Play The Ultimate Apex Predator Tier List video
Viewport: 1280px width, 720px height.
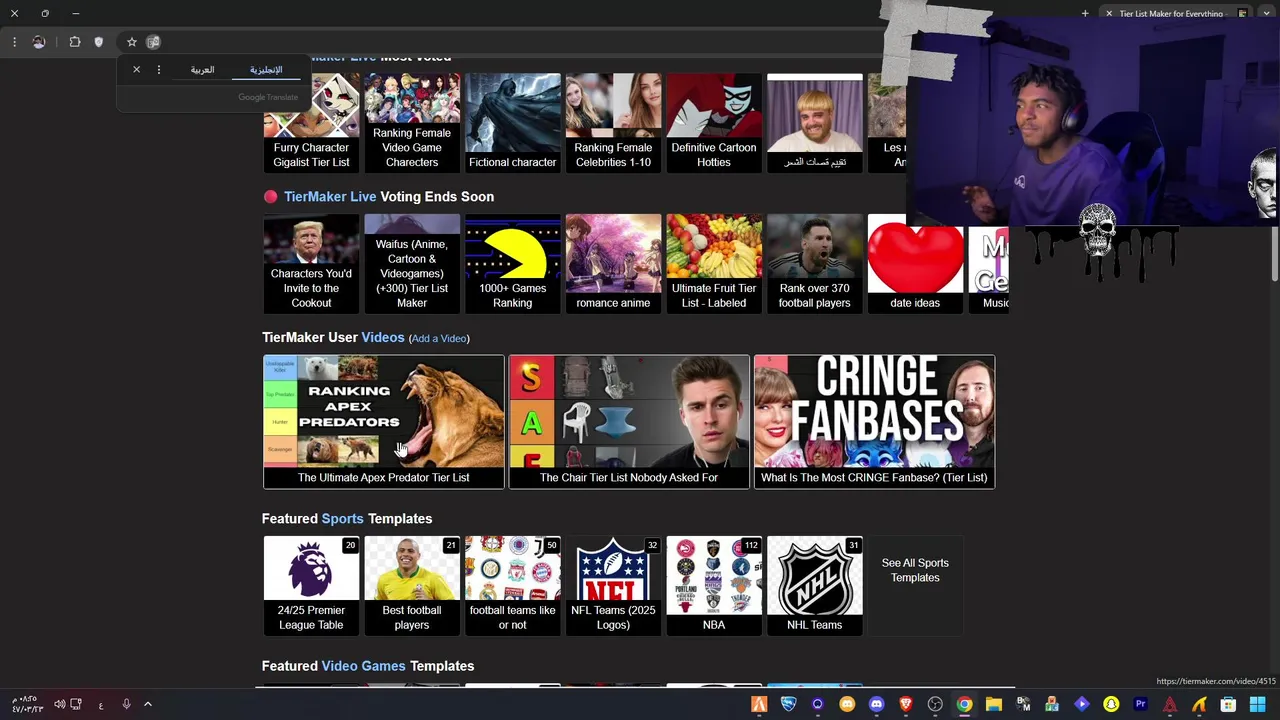pyautogui.click(x=384, y=422)
